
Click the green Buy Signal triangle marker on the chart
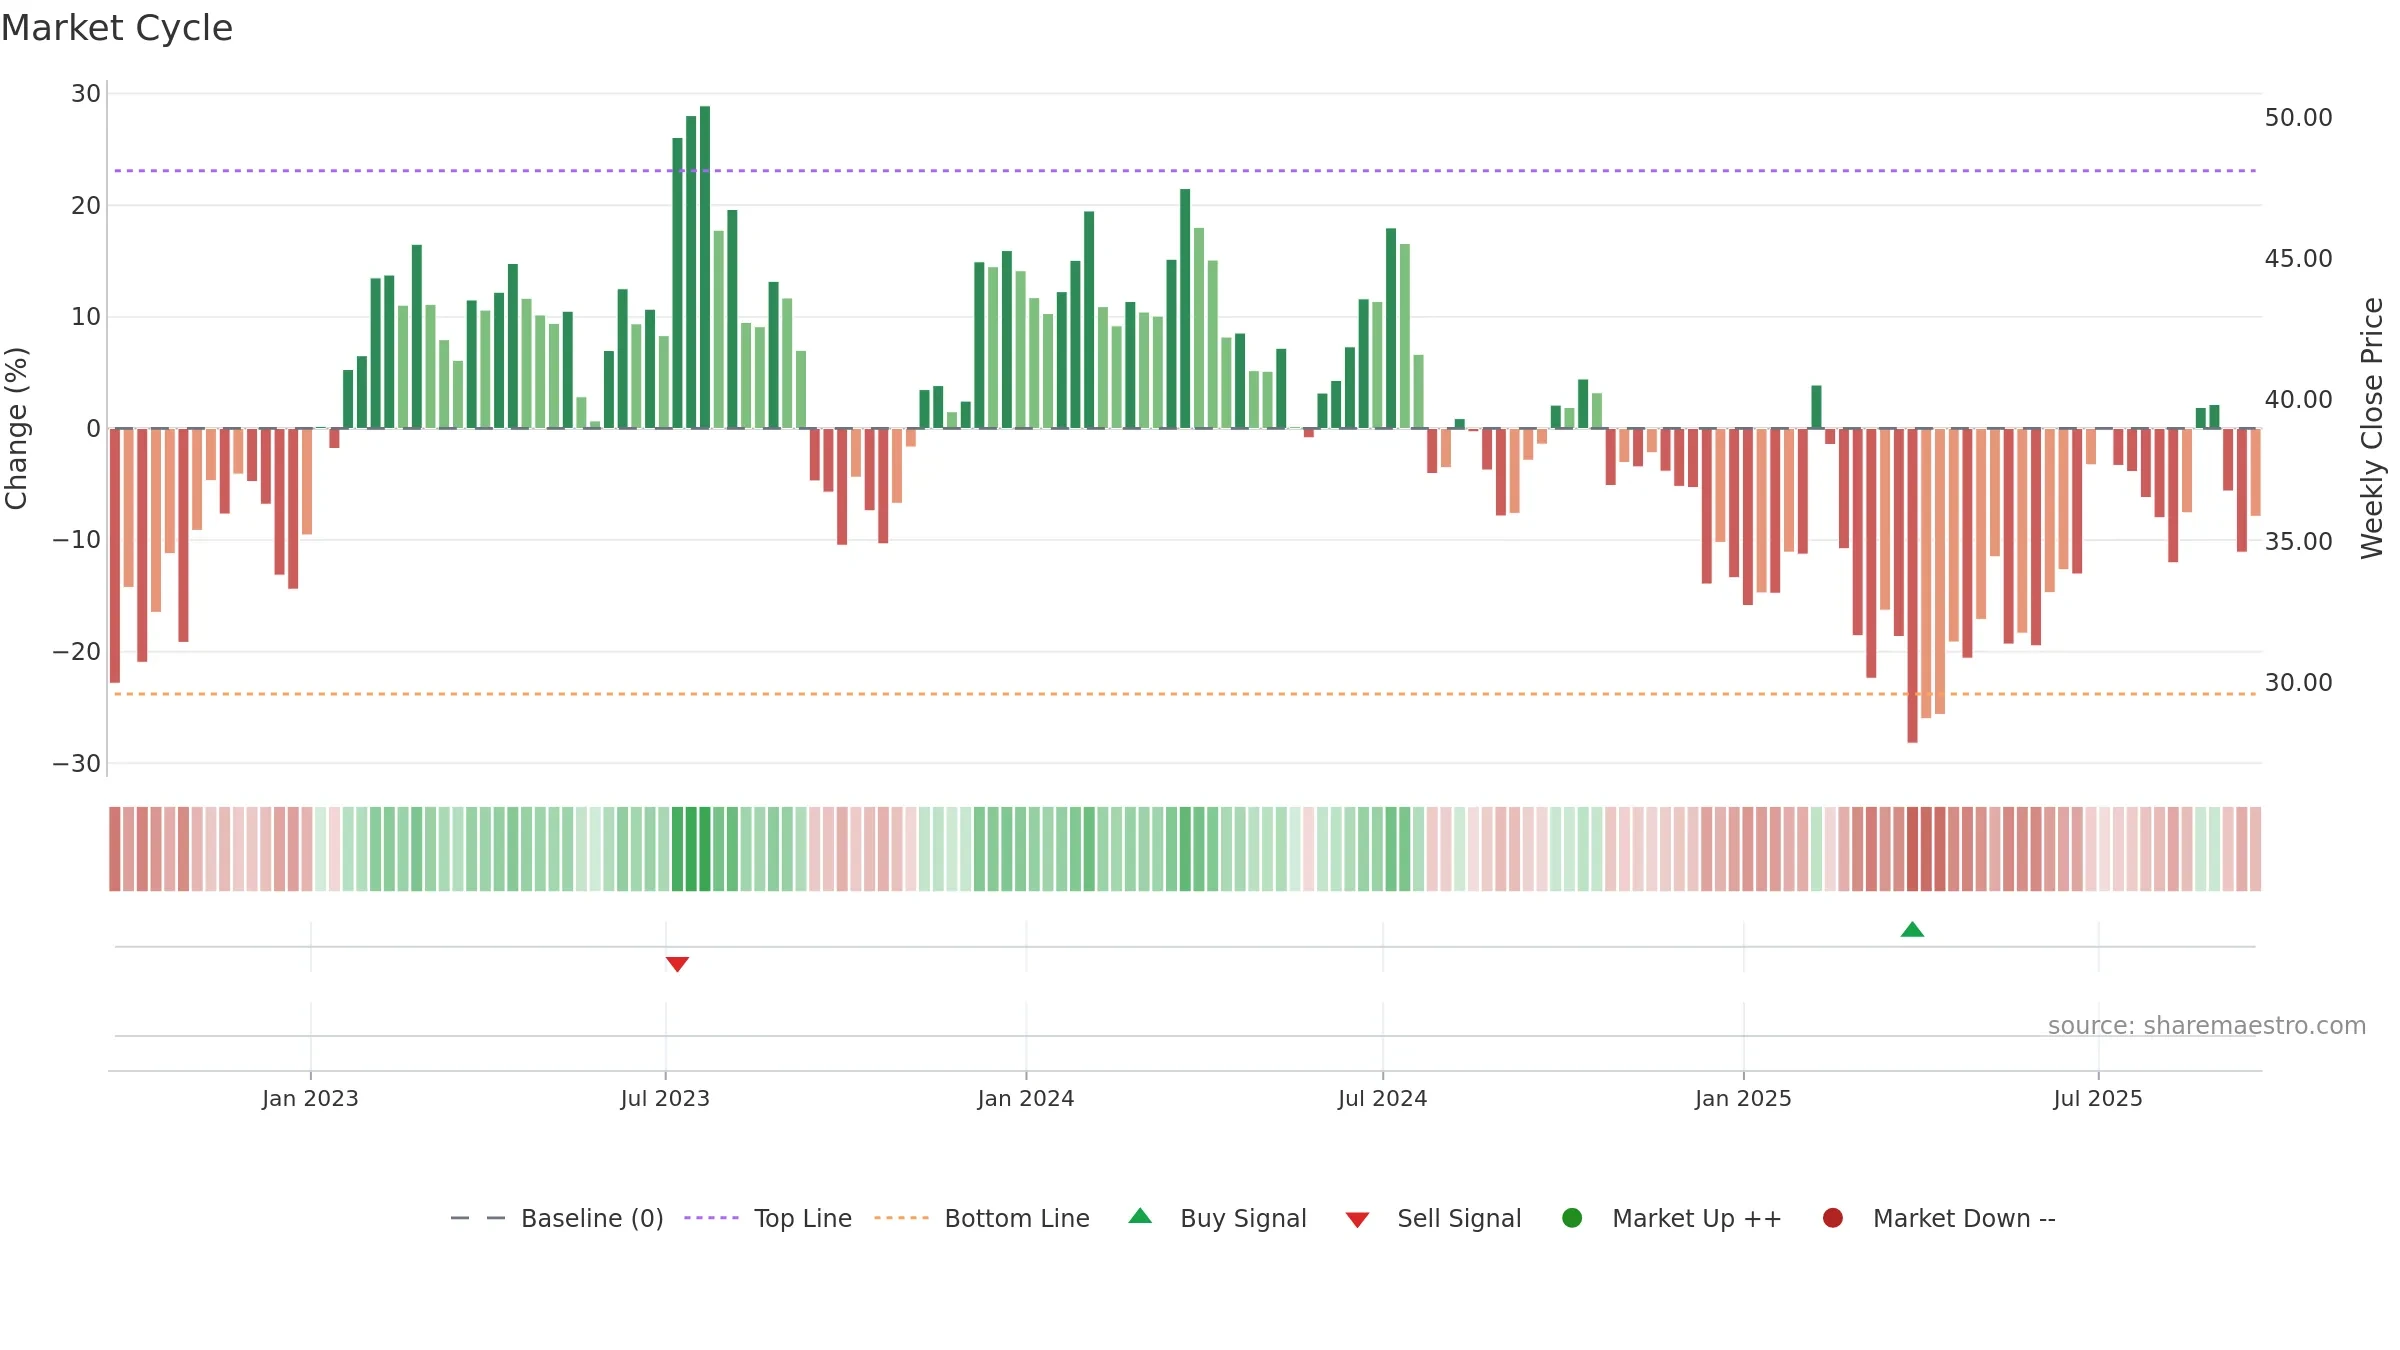click(x=1912, y=930)
